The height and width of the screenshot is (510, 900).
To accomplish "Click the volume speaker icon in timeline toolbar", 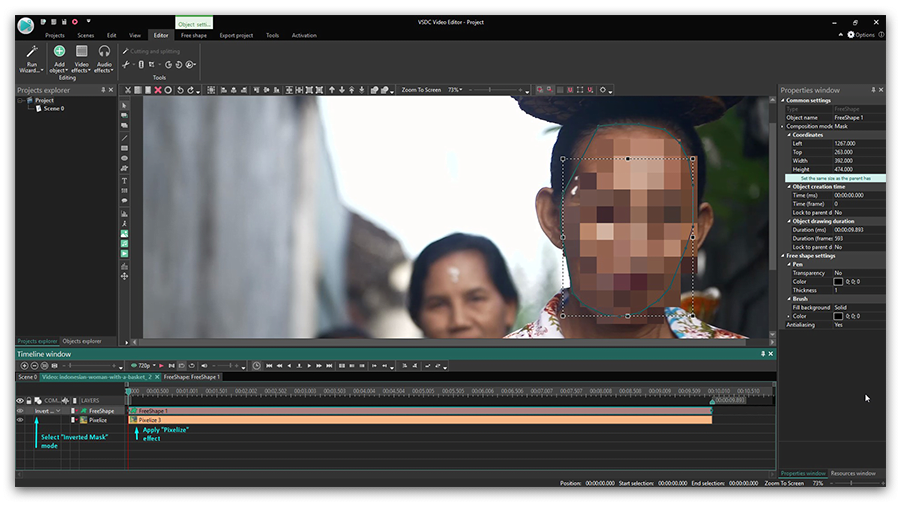I will [x=204, y=365].
